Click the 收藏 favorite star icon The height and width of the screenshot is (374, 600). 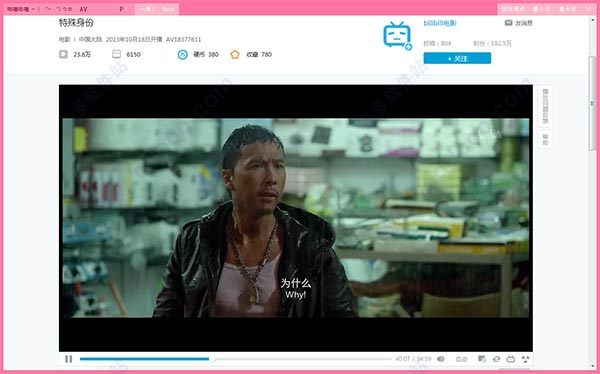pos(235,55)
